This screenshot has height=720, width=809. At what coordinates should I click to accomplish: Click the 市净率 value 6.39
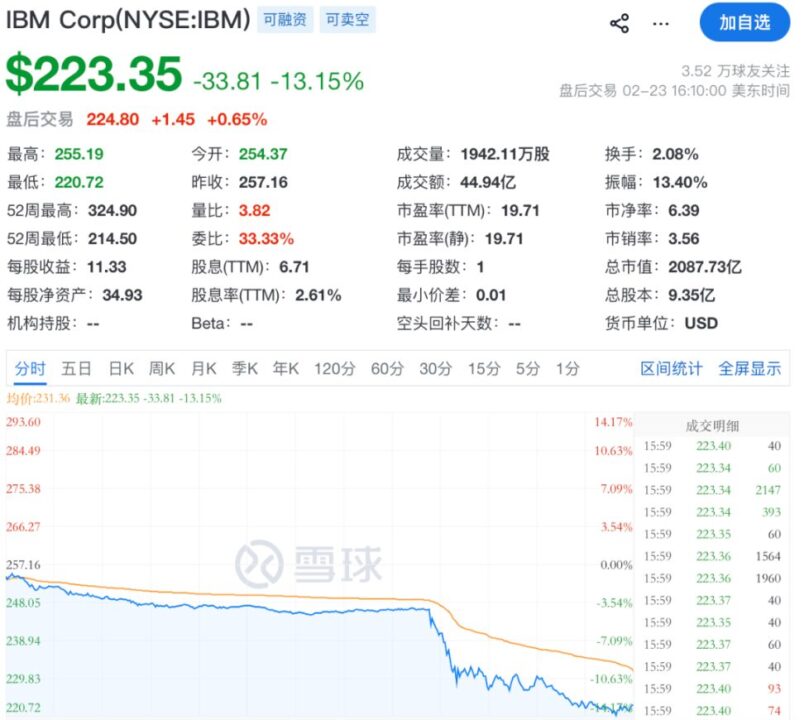pyautogui.click(x=684, y=211)
